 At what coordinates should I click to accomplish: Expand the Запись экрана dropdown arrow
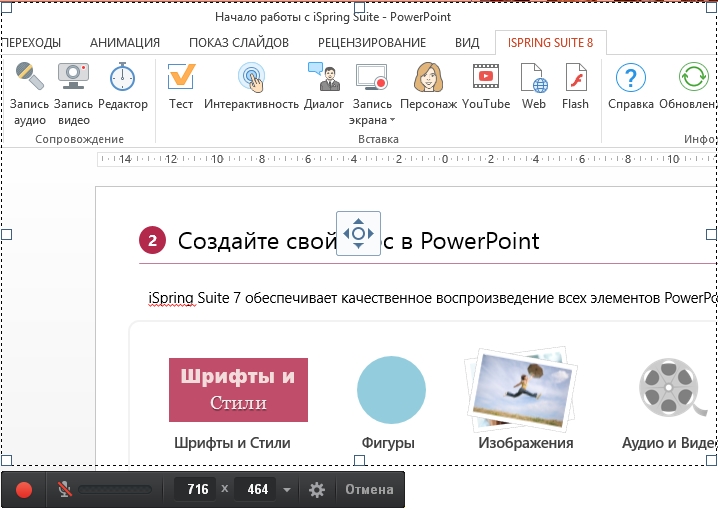(x=392, y=120)
